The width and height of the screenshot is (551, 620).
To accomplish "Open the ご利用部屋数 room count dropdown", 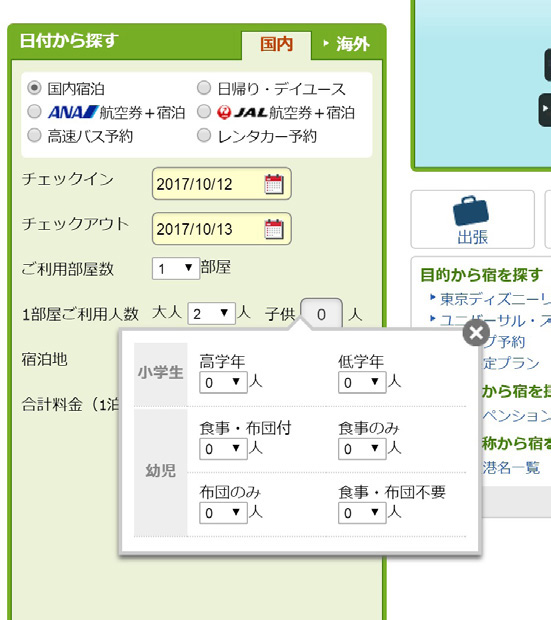I will pyautogui.click(x=176, y=268).
